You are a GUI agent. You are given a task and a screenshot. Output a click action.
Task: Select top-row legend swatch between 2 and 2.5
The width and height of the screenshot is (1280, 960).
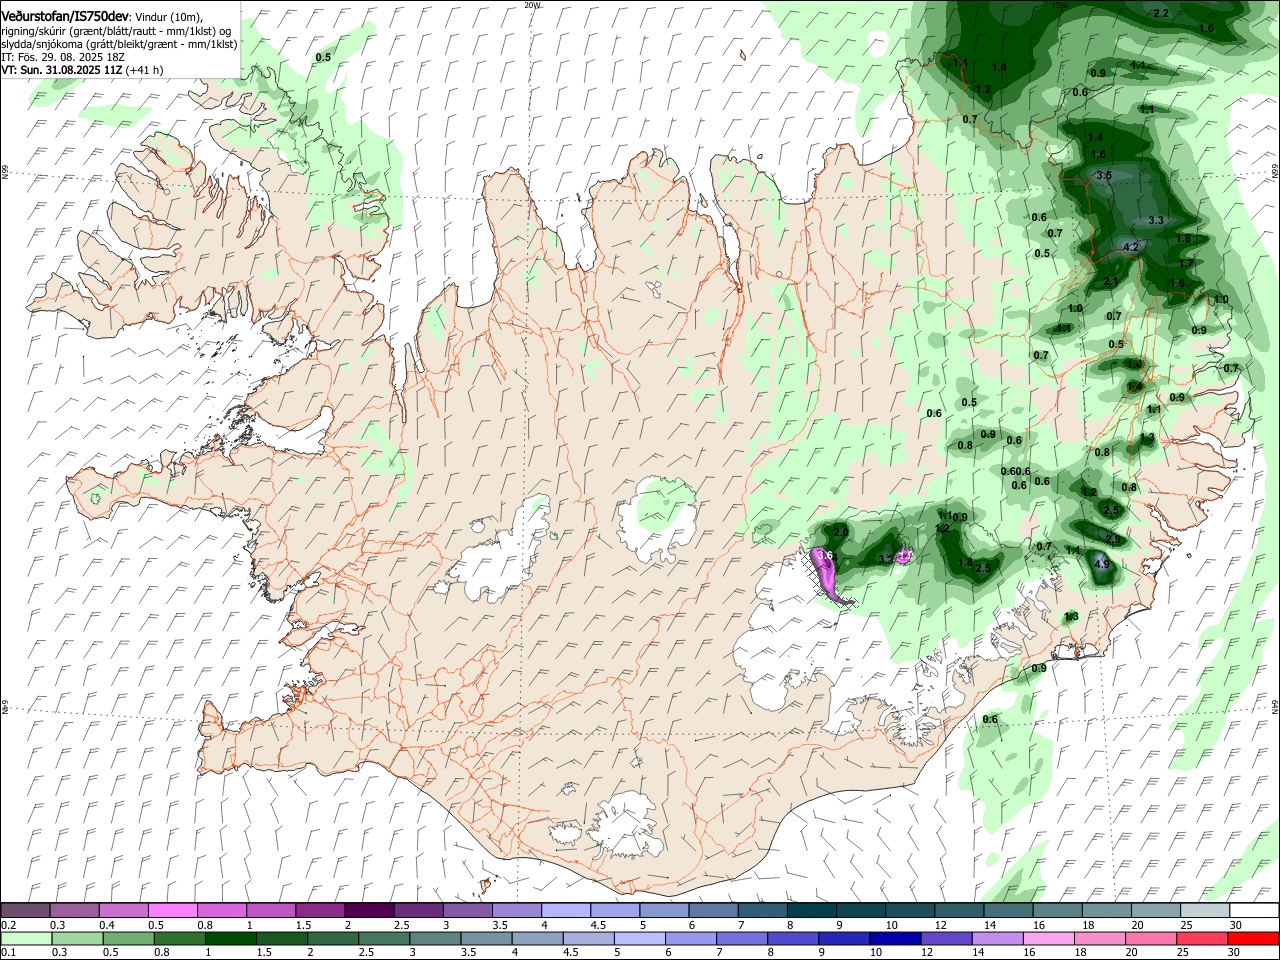click(368, 911)
